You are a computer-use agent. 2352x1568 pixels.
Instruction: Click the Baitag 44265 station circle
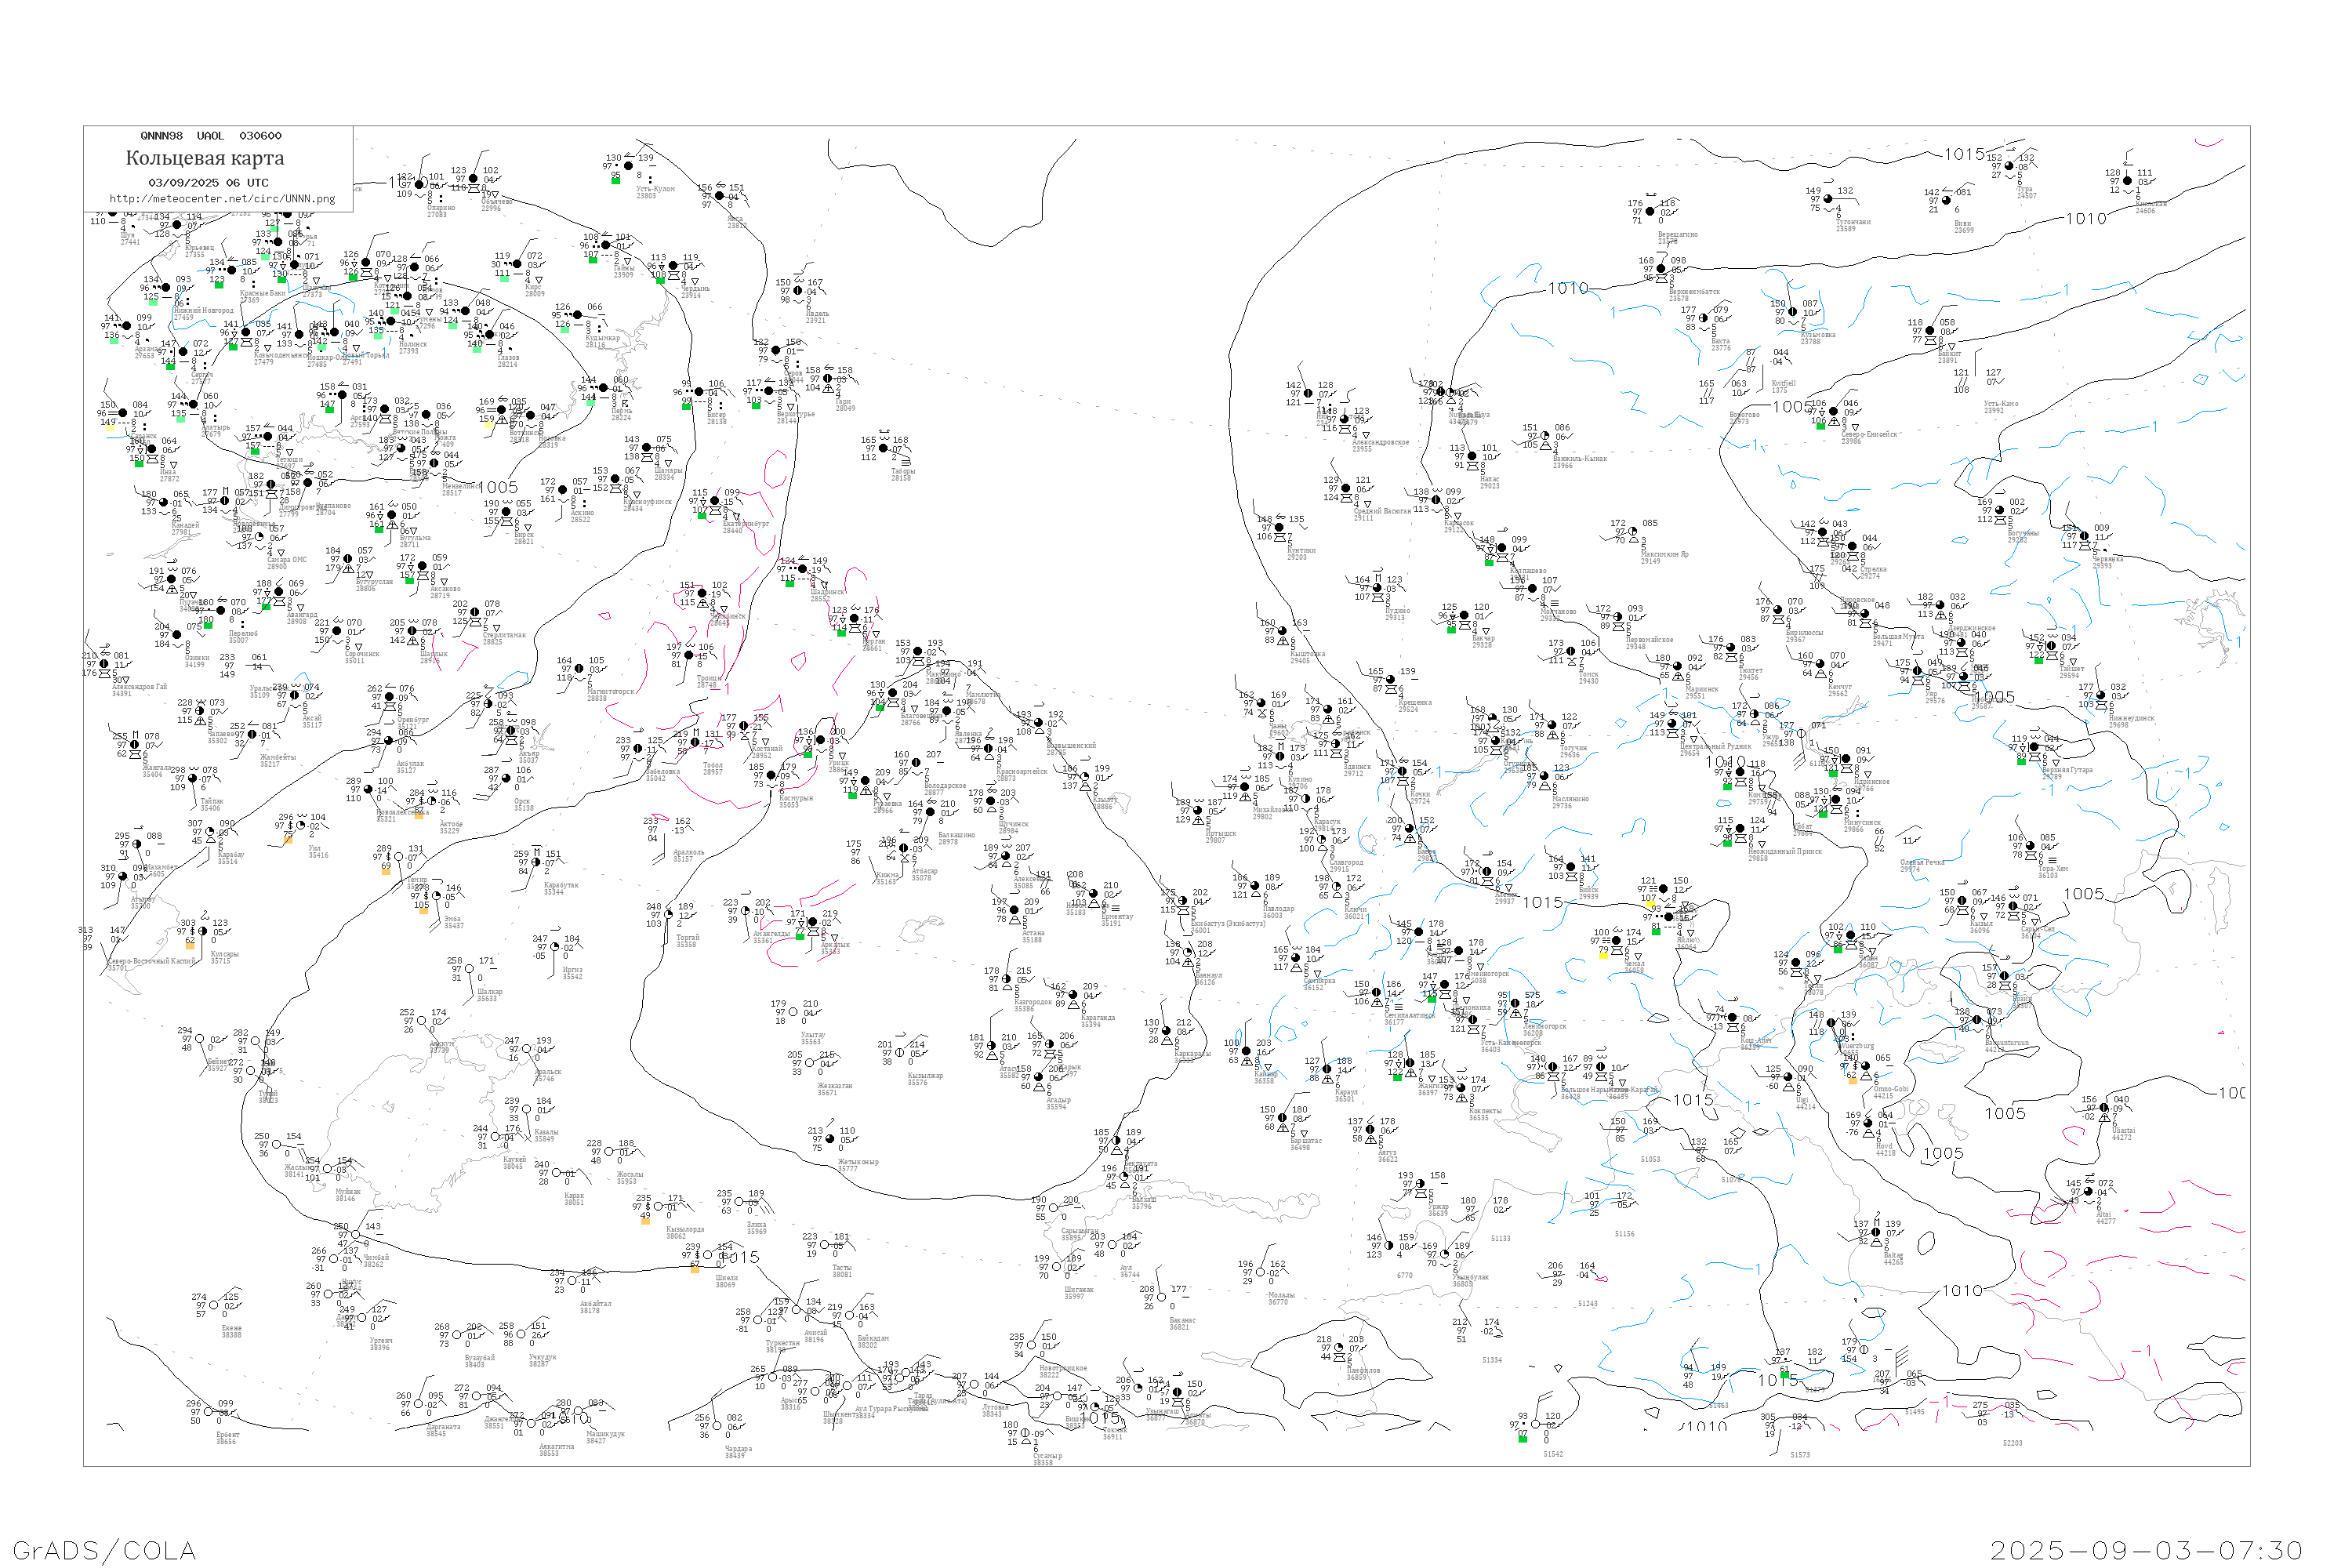click(x=1876, y=1232)
